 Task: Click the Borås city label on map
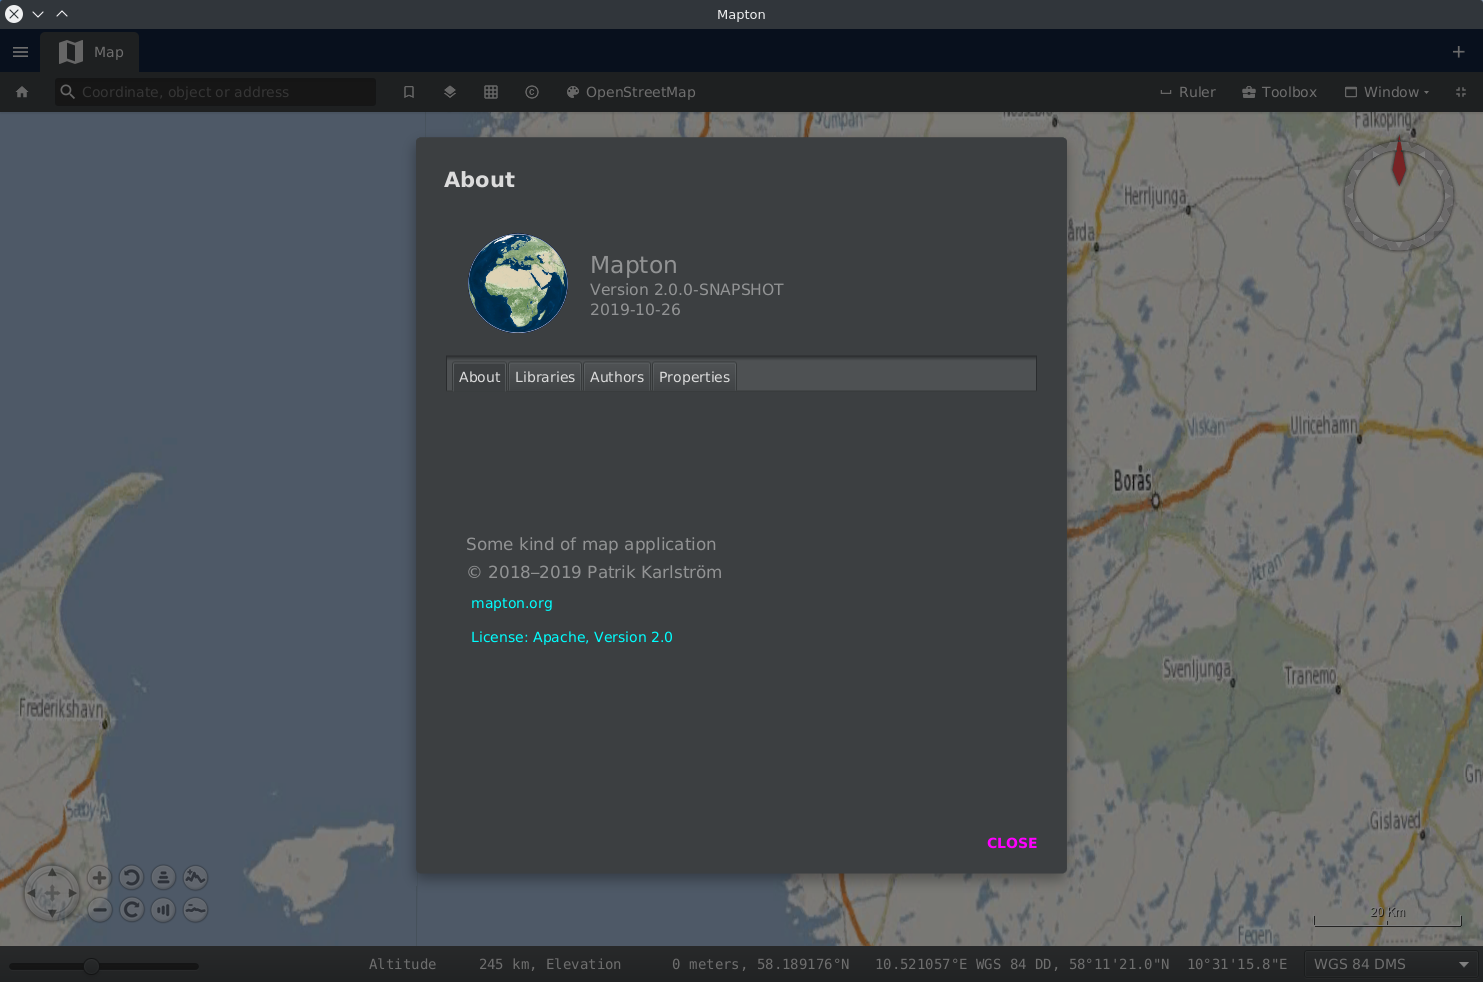point(1133,481)
